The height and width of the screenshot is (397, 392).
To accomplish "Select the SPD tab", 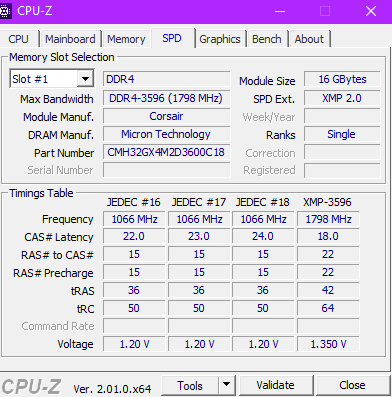I will pos(172,38).
